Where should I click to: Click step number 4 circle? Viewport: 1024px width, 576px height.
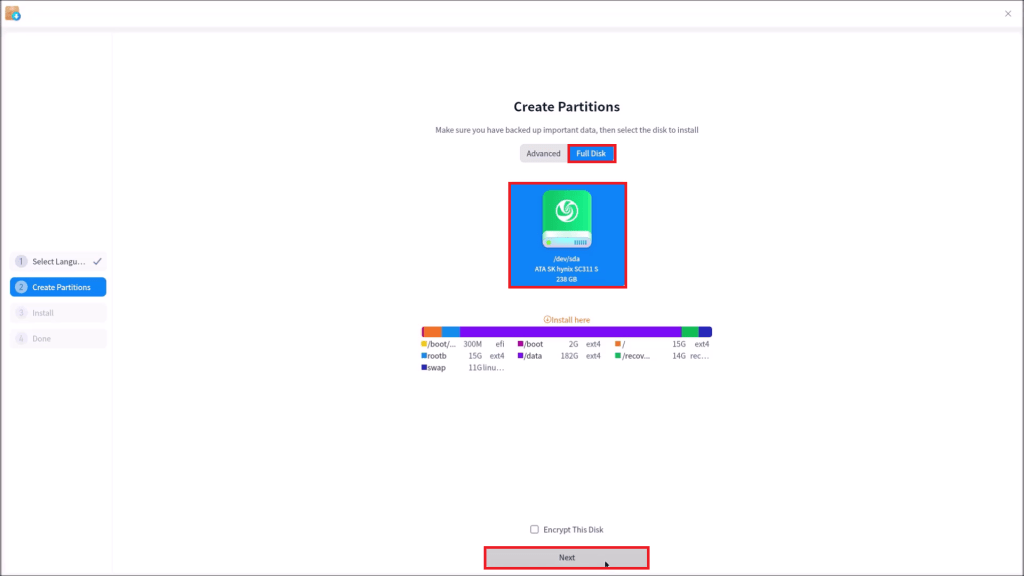[x=21, y=338]
